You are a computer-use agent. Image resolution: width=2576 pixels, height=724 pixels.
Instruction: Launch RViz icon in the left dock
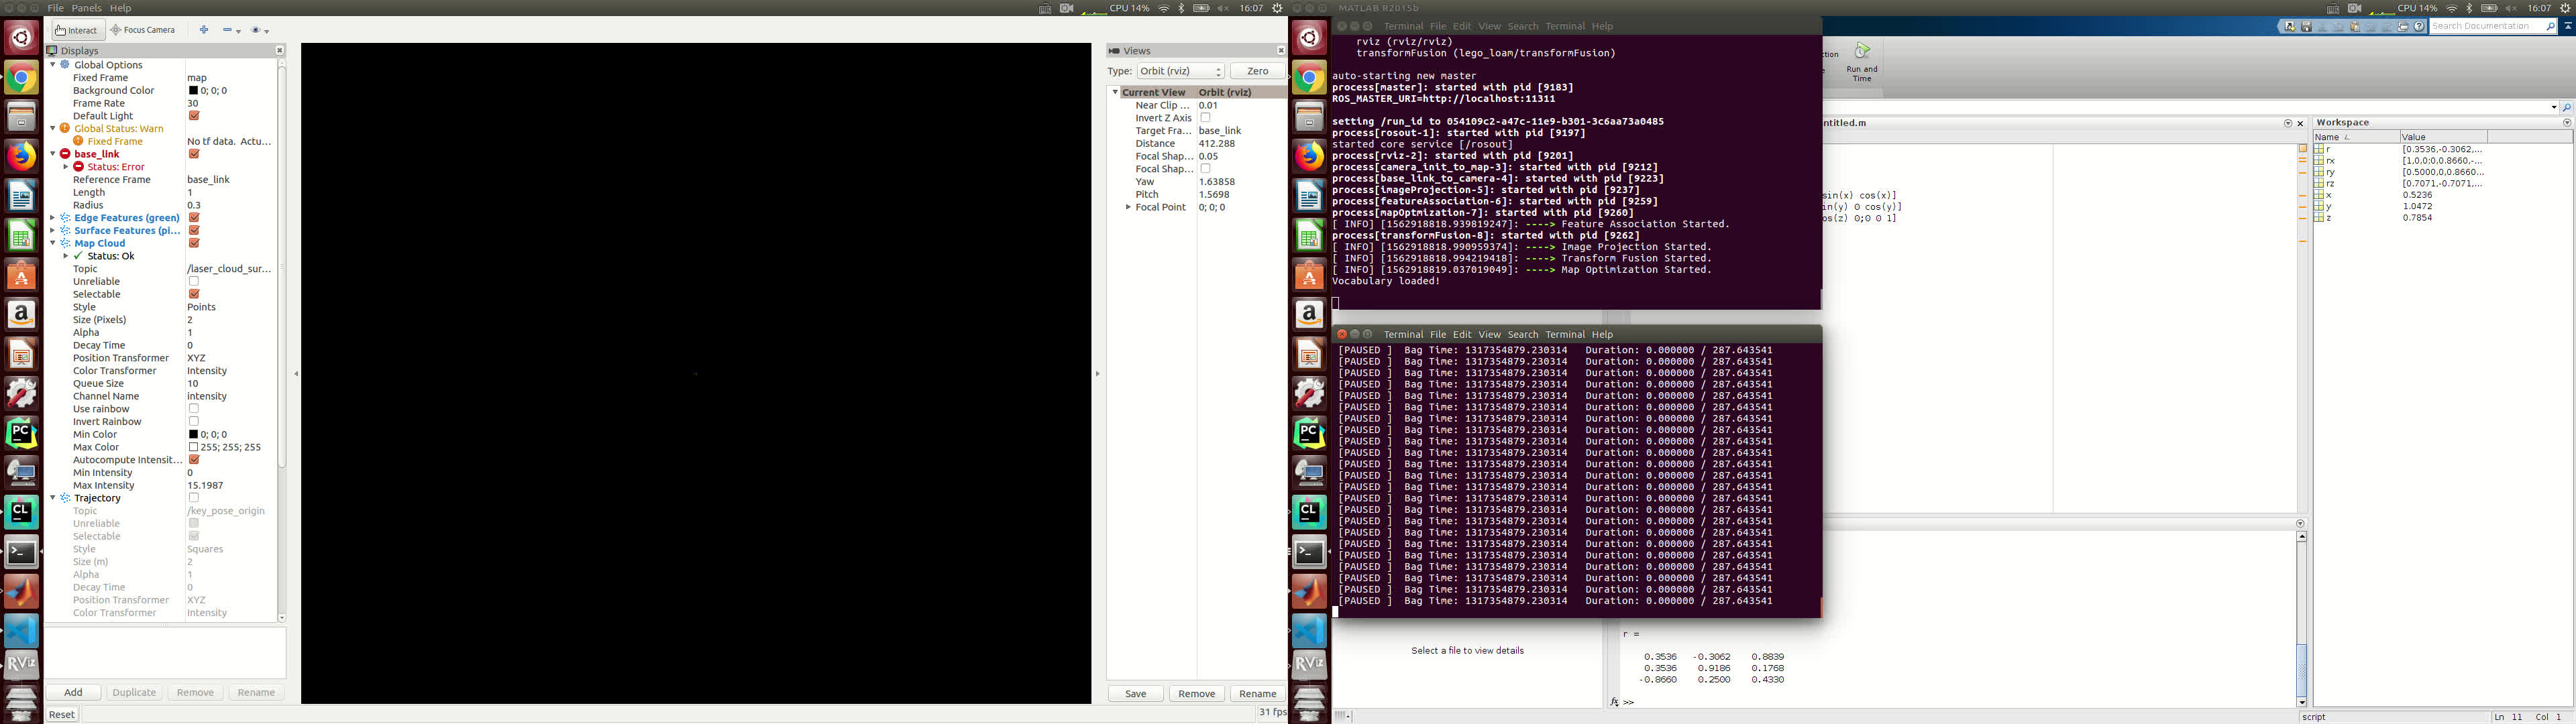point(21,662)
